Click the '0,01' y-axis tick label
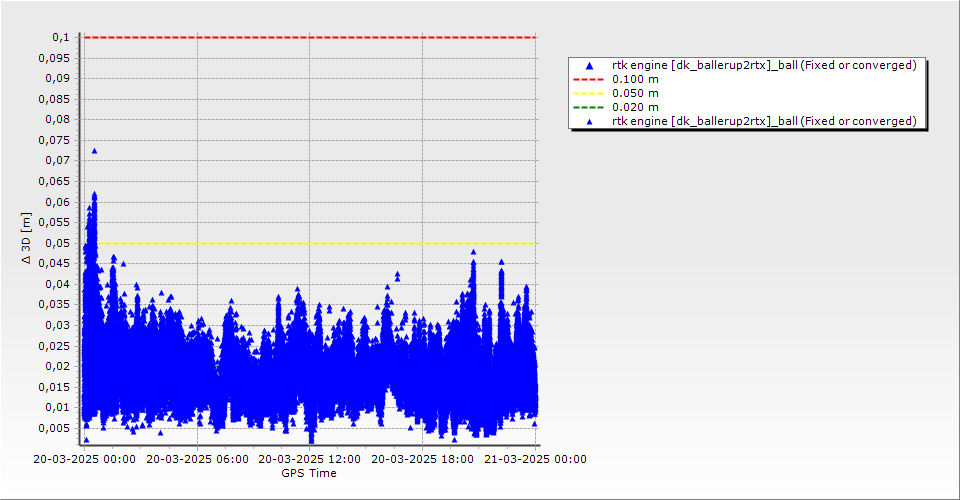The width and height of the screenshot is (960, 500). coord(58,408)
